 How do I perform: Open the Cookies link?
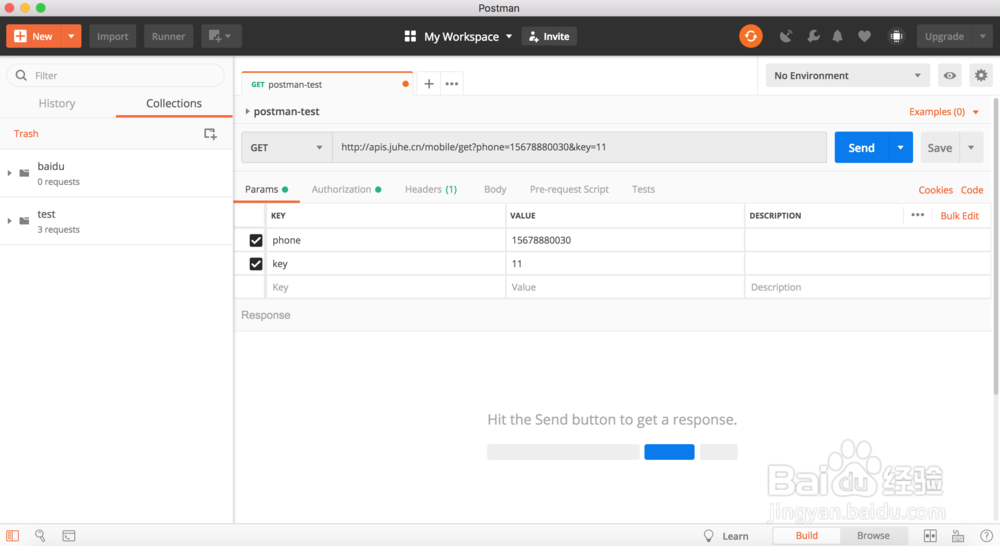point(935,190)
